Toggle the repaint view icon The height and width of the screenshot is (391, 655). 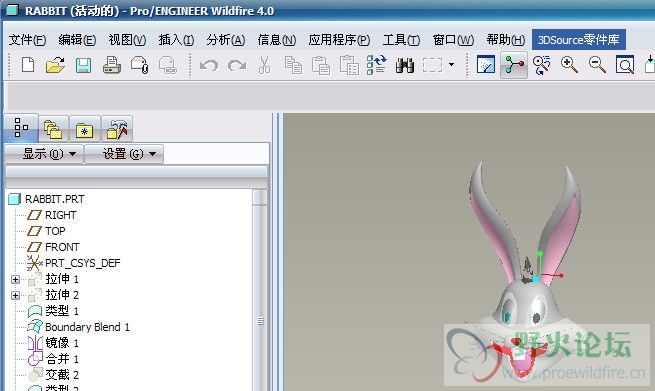486,65
